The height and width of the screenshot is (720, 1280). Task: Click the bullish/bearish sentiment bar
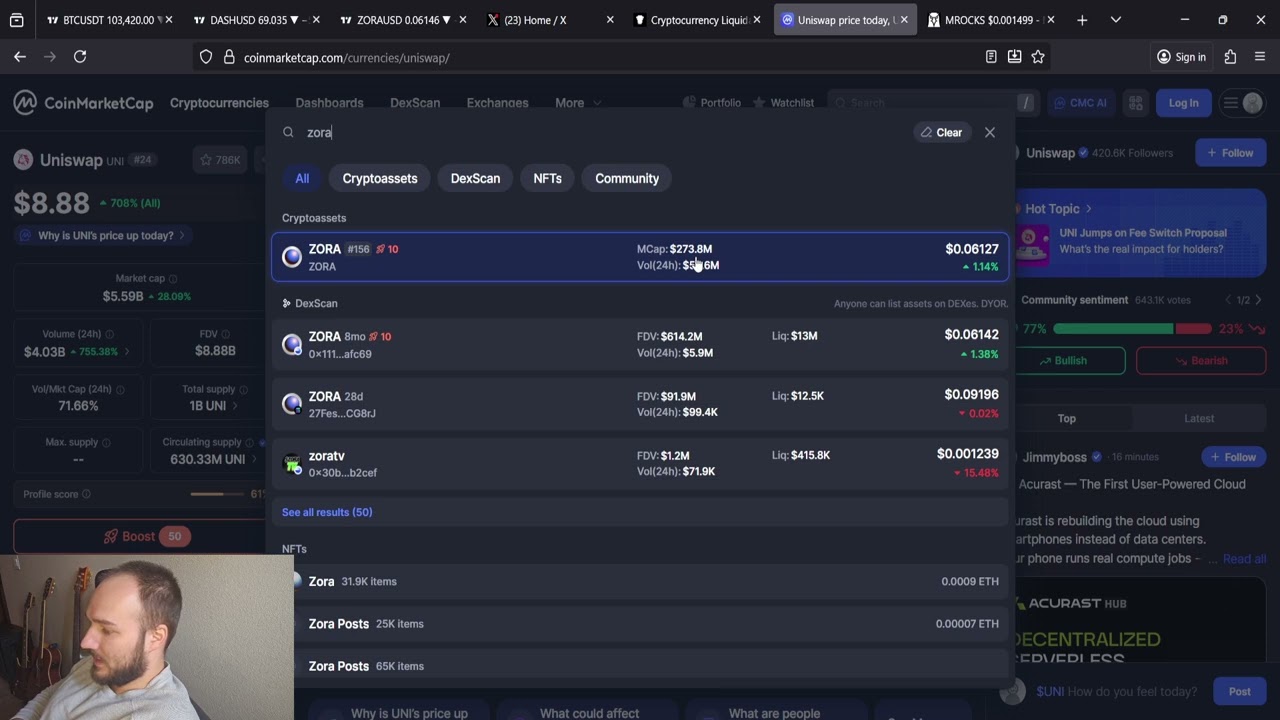1131,328
